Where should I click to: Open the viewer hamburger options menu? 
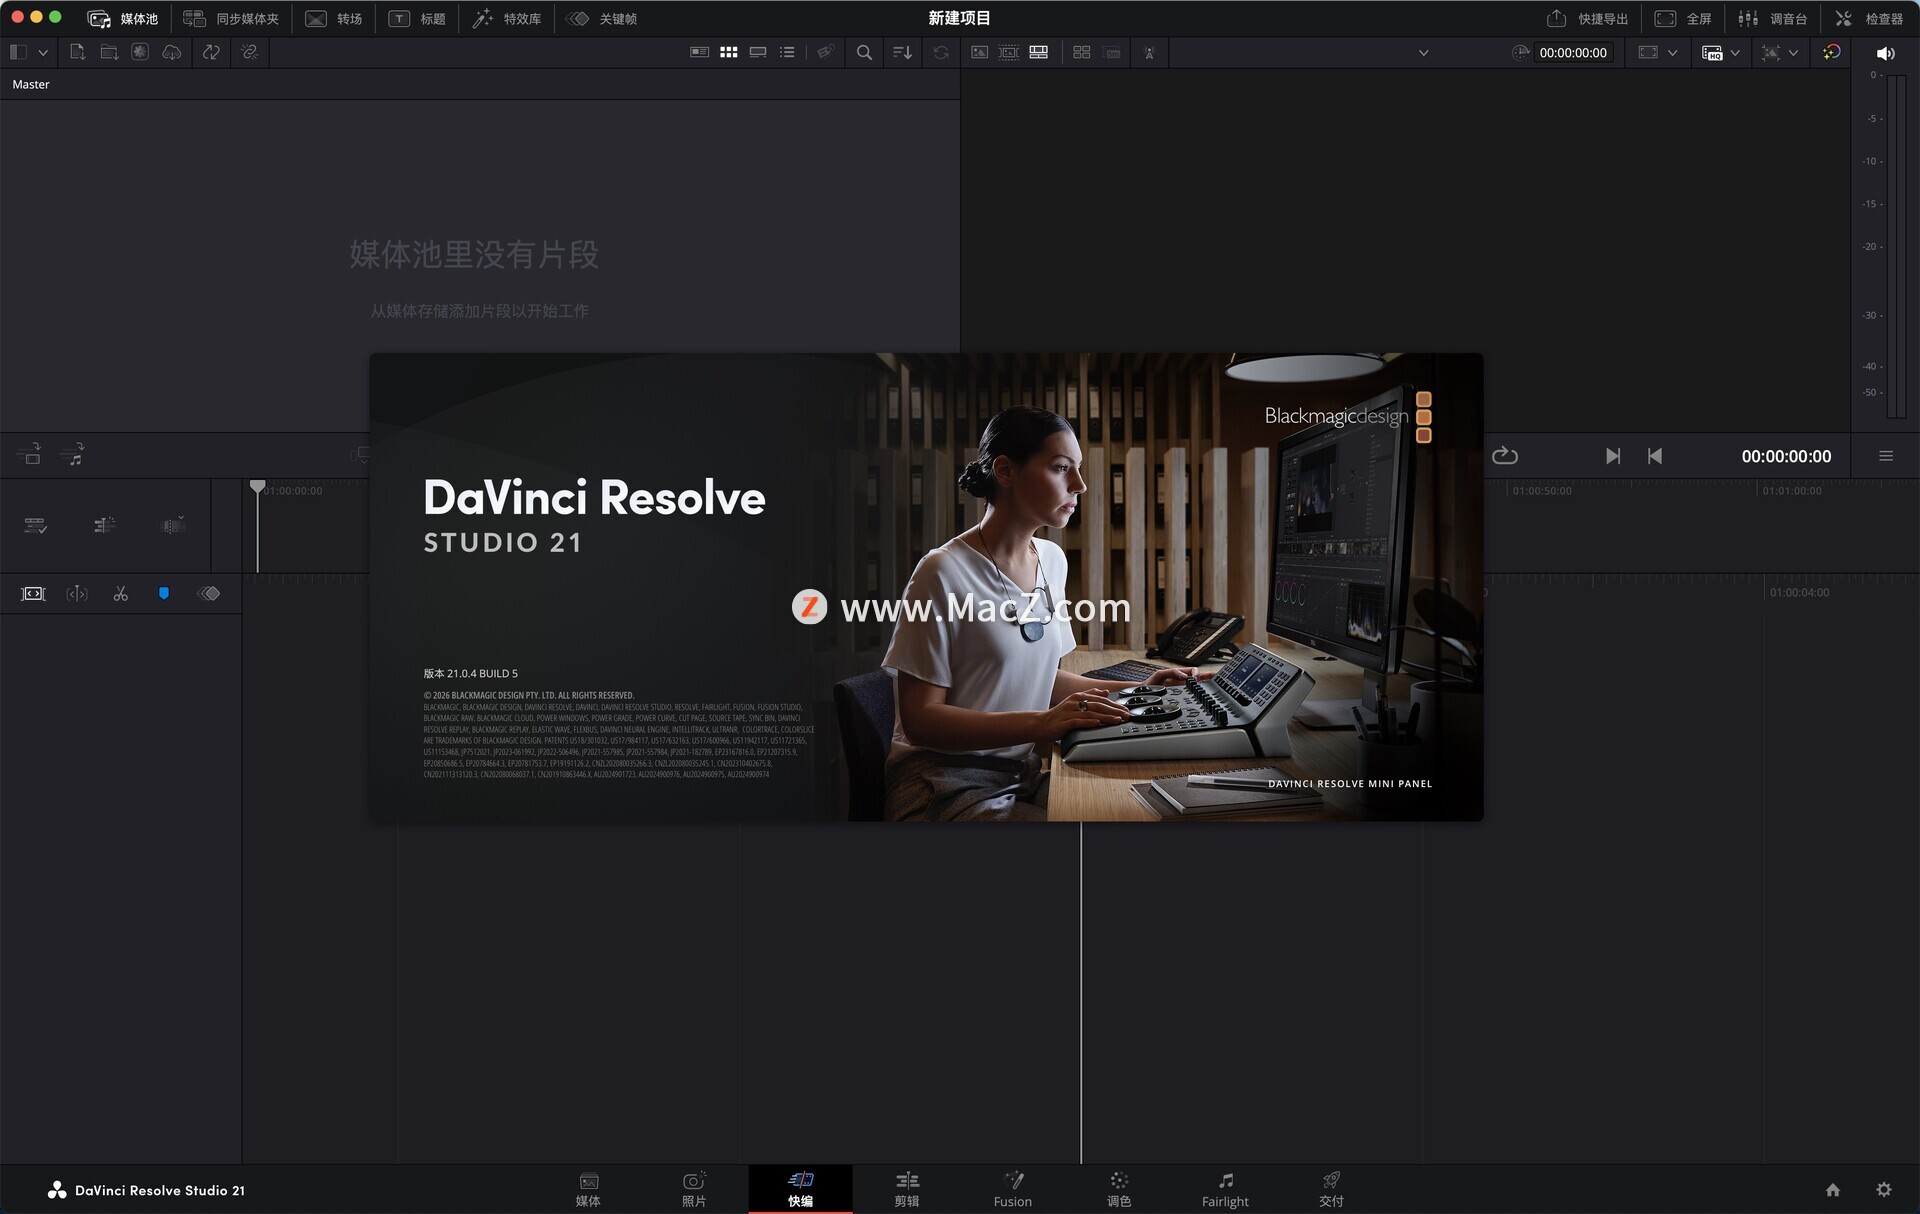pos(1886,456)
